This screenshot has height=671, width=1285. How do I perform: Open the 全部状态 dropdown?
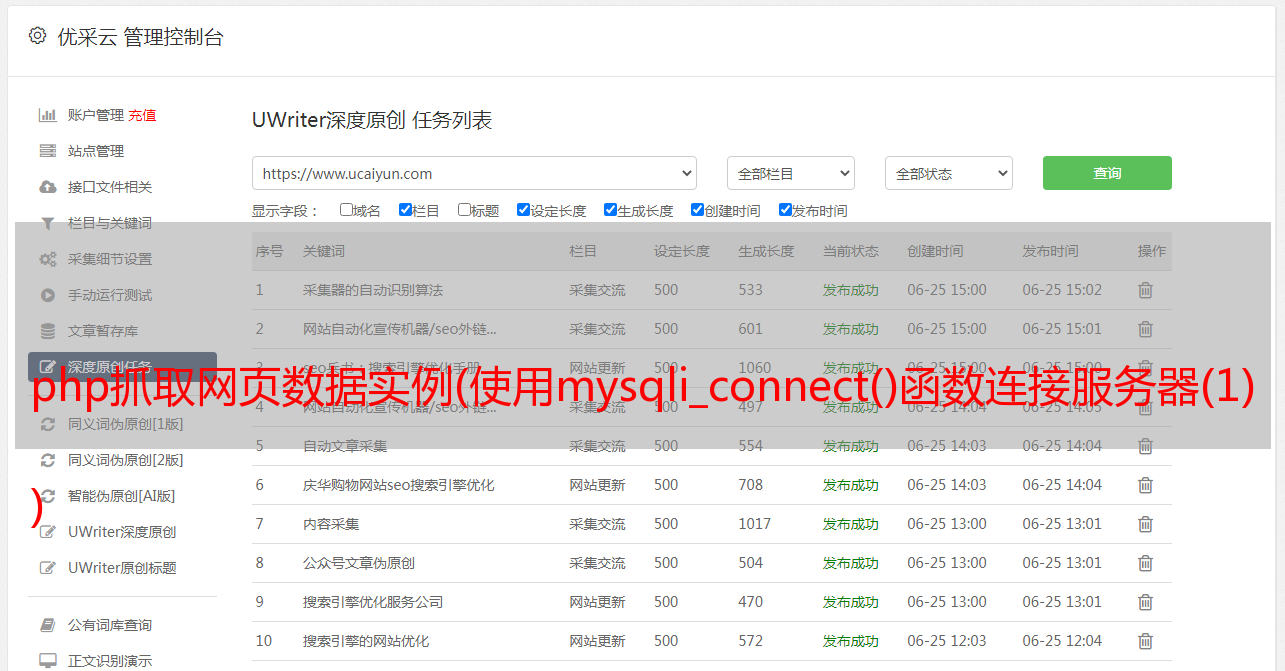[x=948, y=173]
